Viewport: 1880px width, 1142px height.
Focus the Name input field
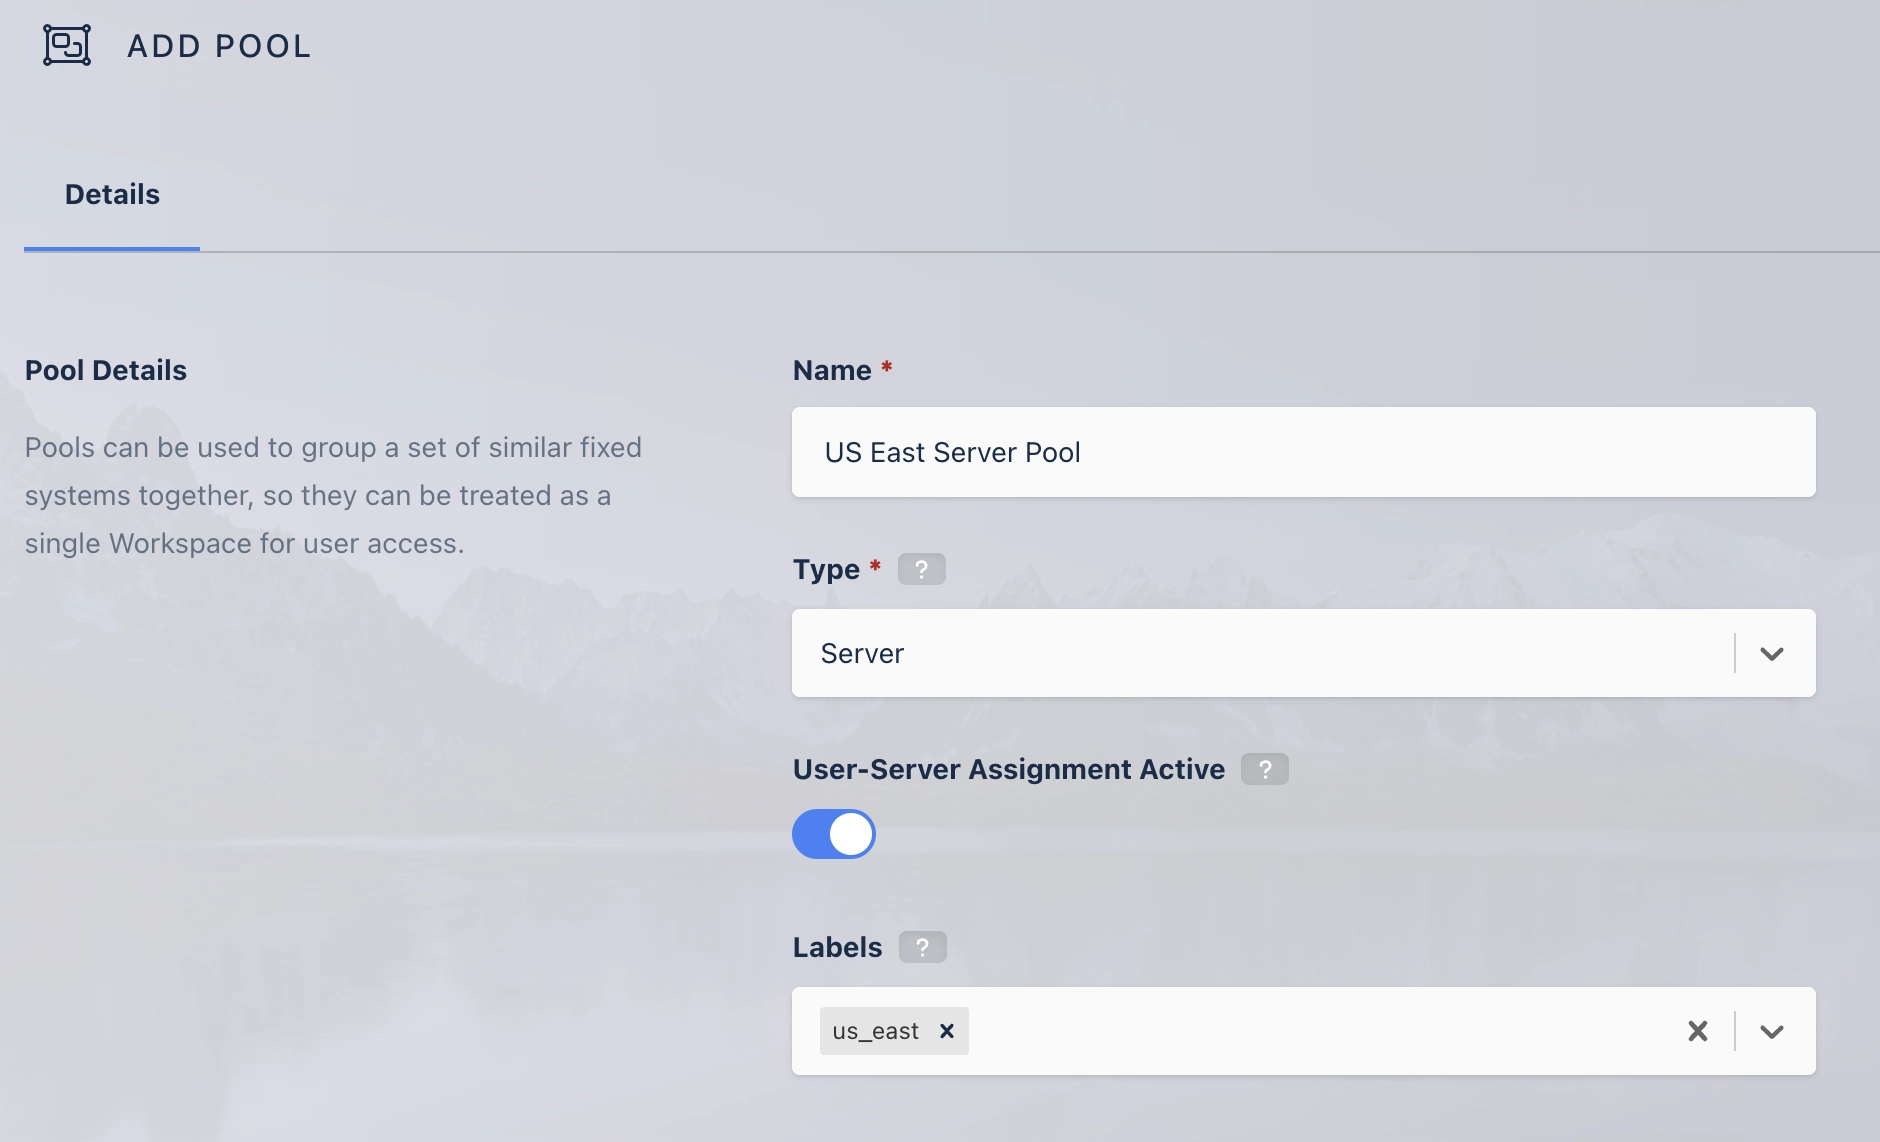click(1303, 452)
